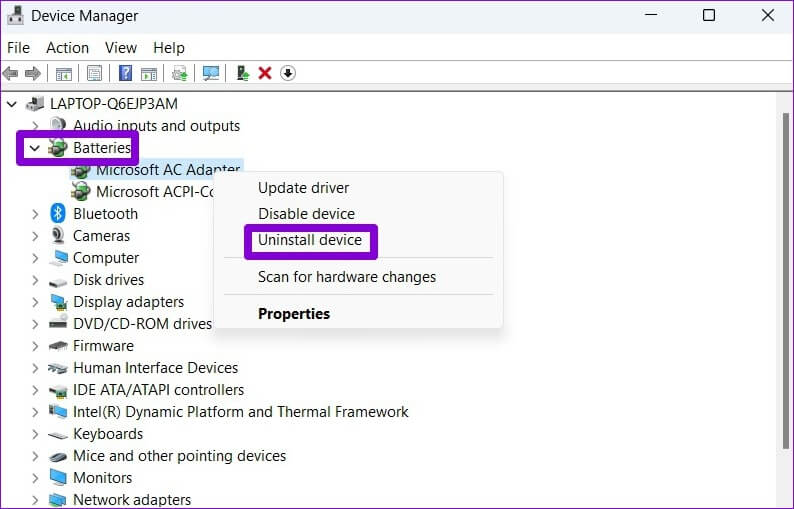Screen dimensions: 794x509
Task: Expand the Cameras category
Action: pyautogui.click(x=35, y=236)
